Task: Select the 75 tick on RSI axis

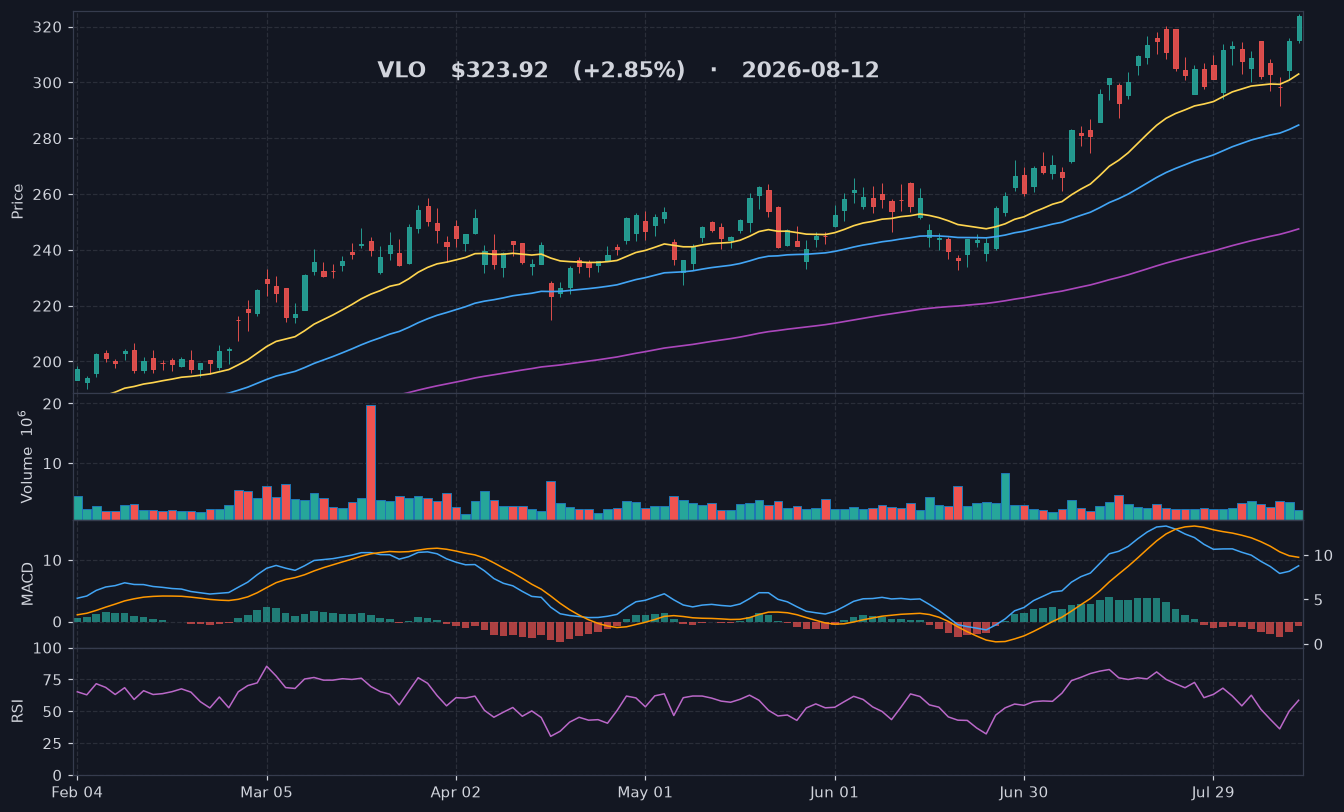Action: point(54,681)
